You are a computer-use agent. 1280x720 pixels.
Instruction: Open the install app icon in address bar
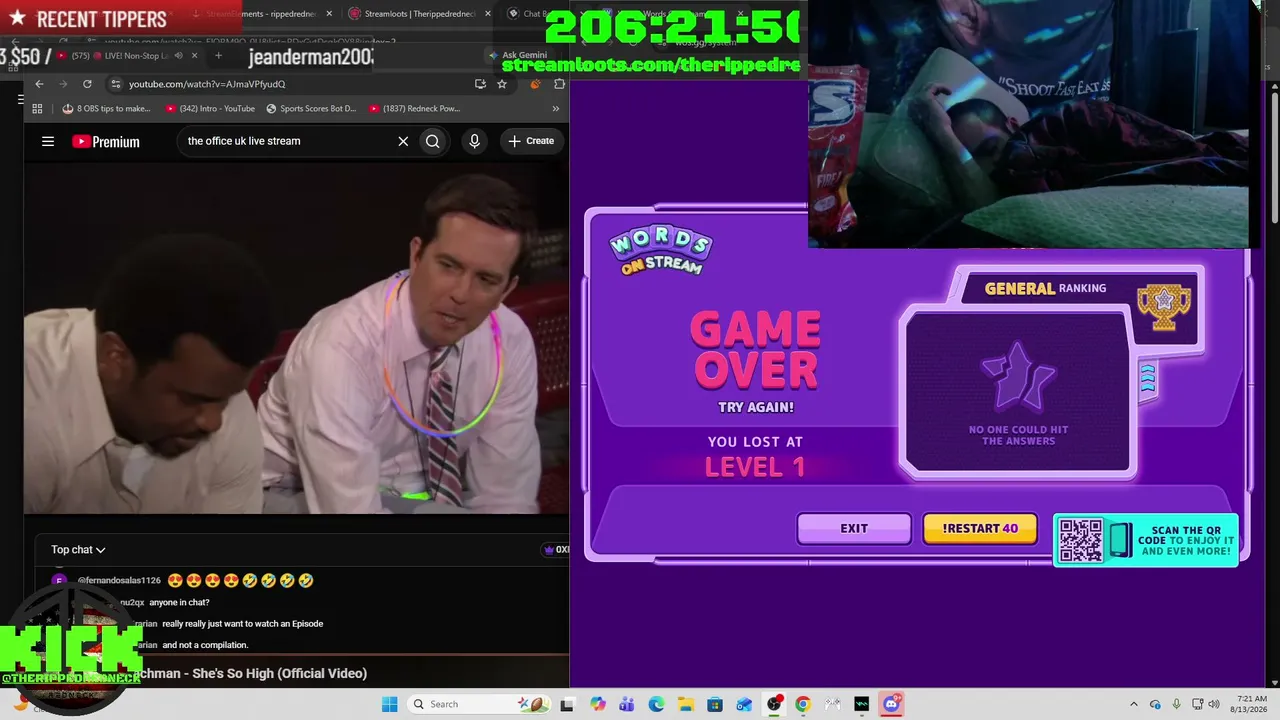coord(480,84)
